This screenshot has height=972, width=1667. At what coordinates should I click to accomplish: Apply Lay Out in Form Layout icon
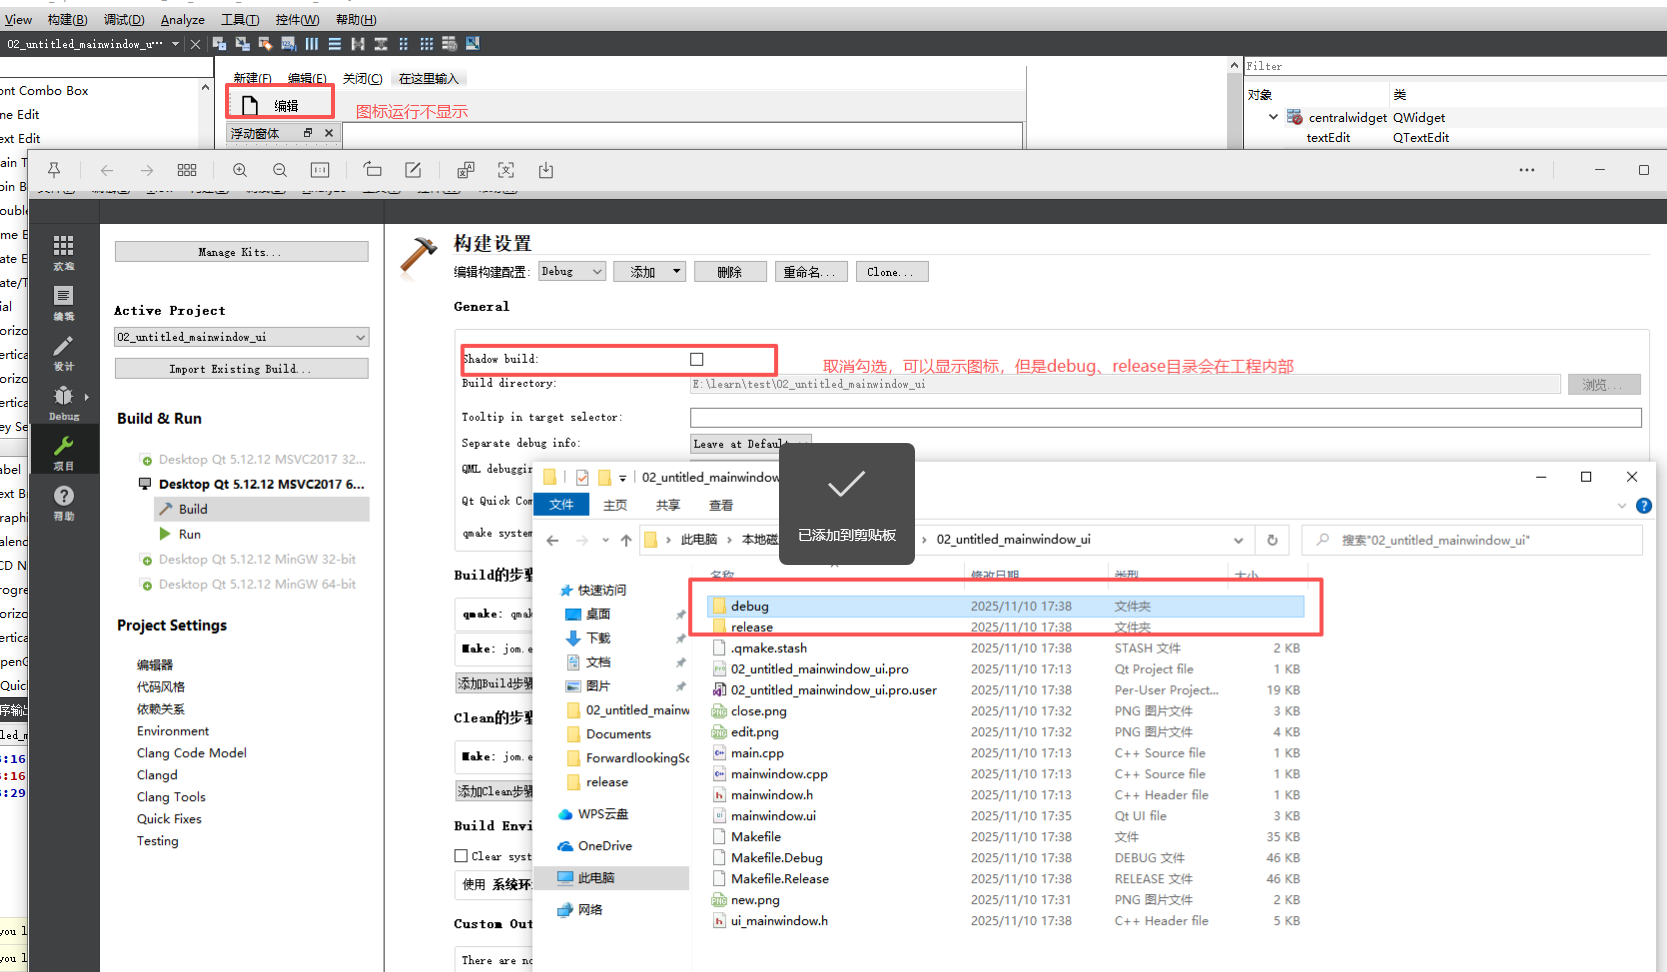404,44
